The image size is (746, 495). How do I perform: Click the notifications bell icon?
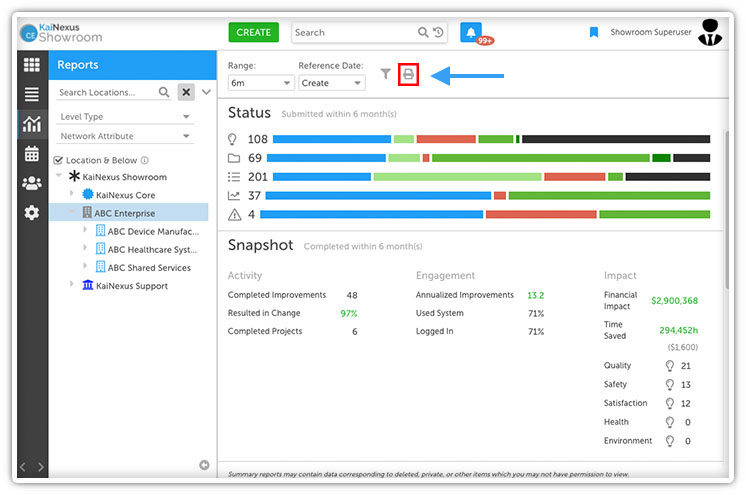tap(471, 32)
